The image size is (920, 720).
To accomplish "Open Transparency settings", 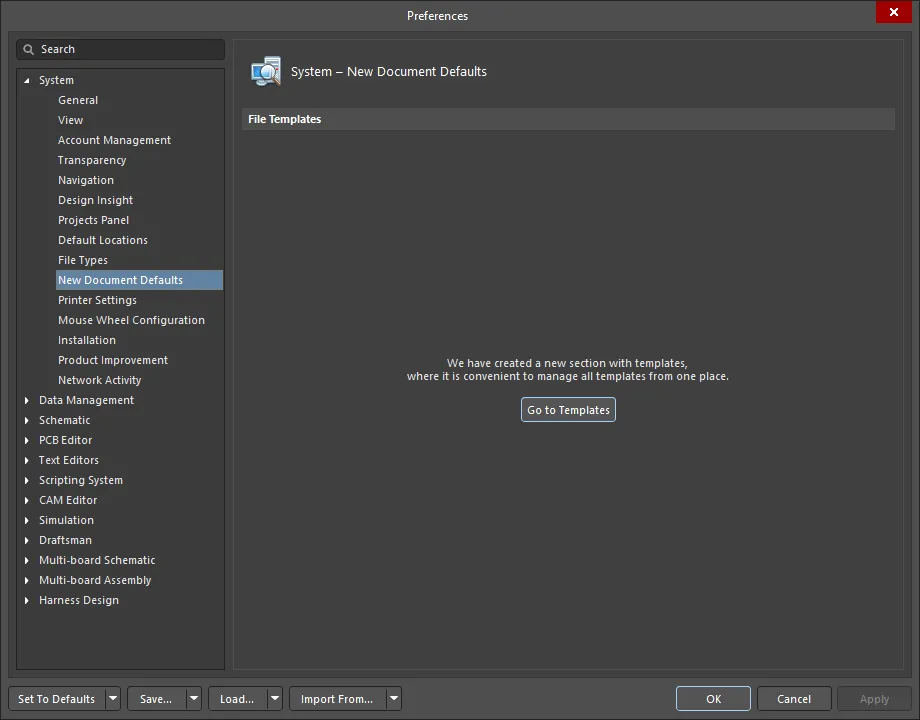I will (x=92, y=160).
